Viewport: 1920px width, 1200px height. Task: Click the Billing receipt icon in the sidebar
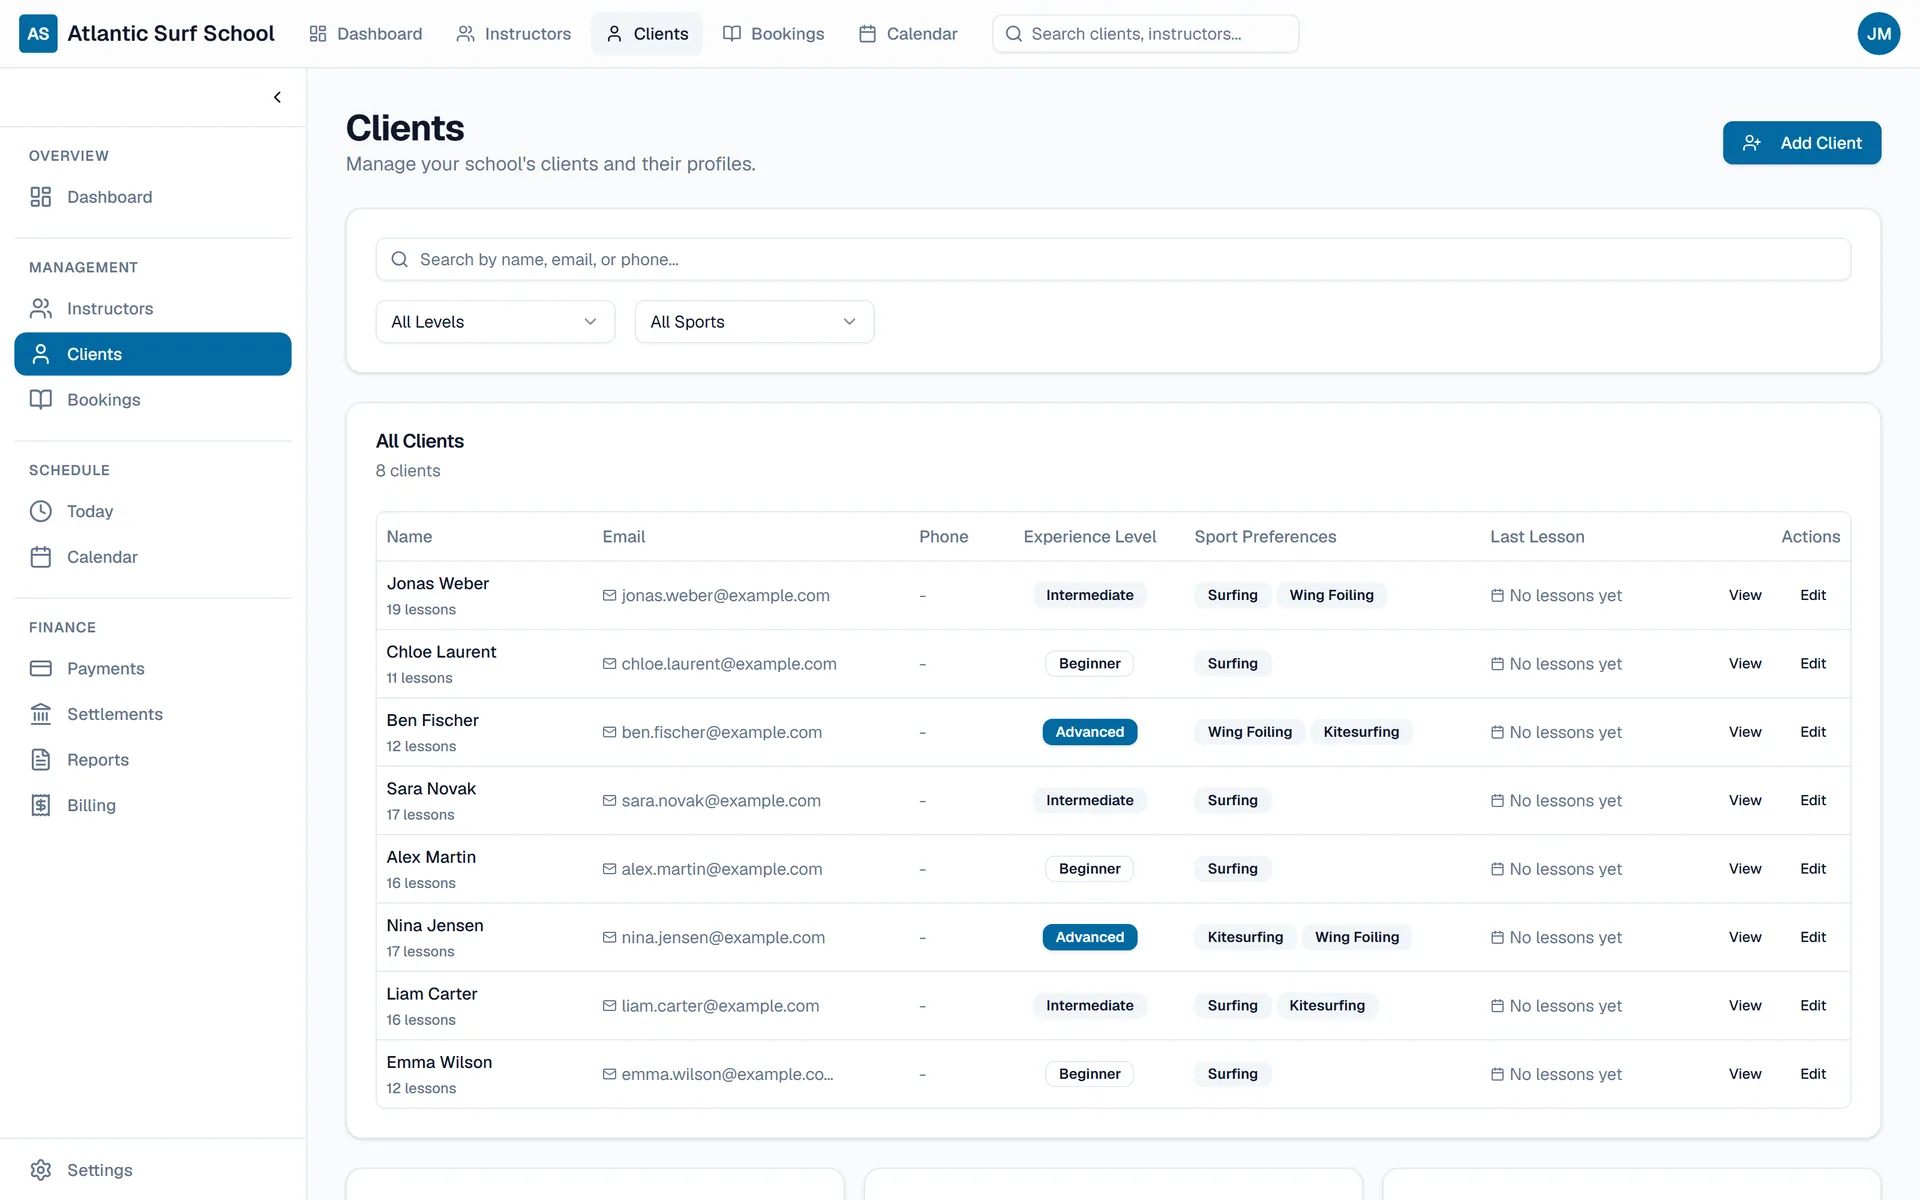[41, 805]
